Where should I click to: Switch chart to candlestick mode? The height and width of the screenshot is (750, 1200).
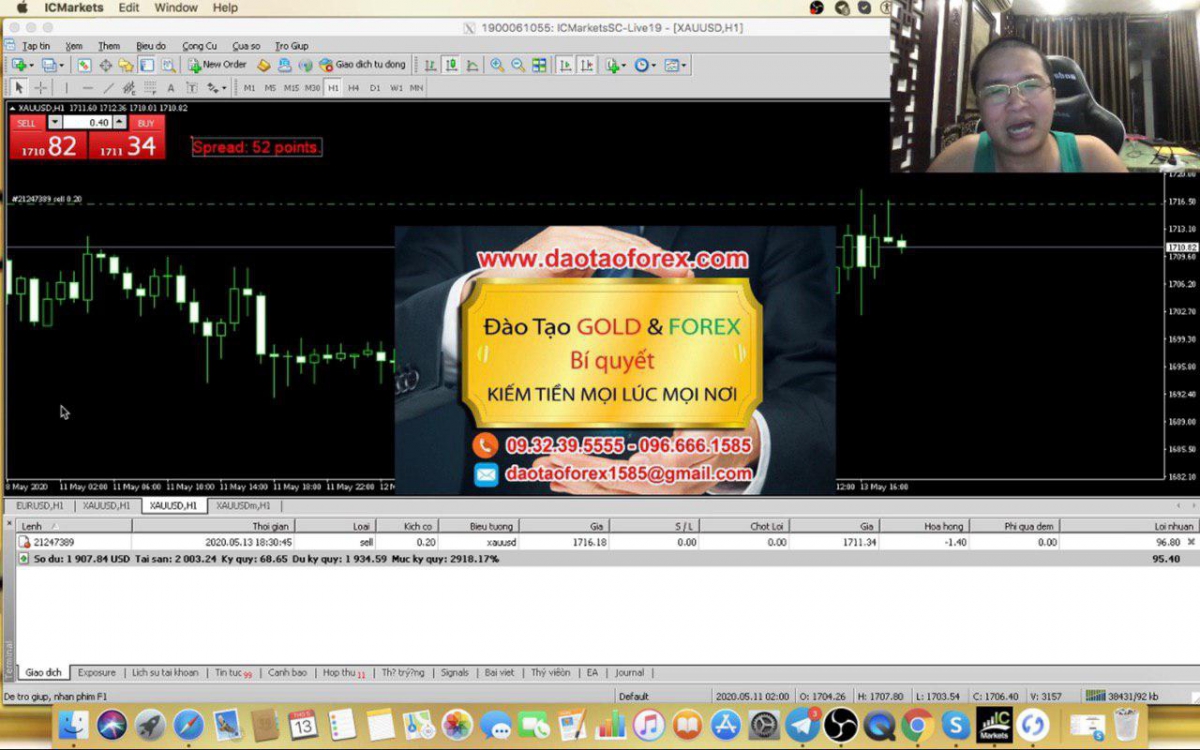coord(451,65)
